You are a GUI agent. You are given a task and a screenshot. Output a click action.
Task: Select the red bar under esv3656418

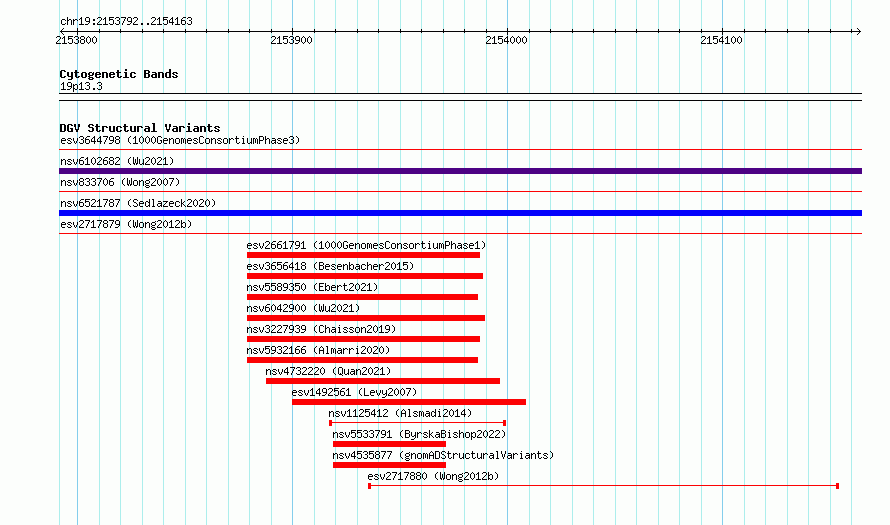coord(365,276)
